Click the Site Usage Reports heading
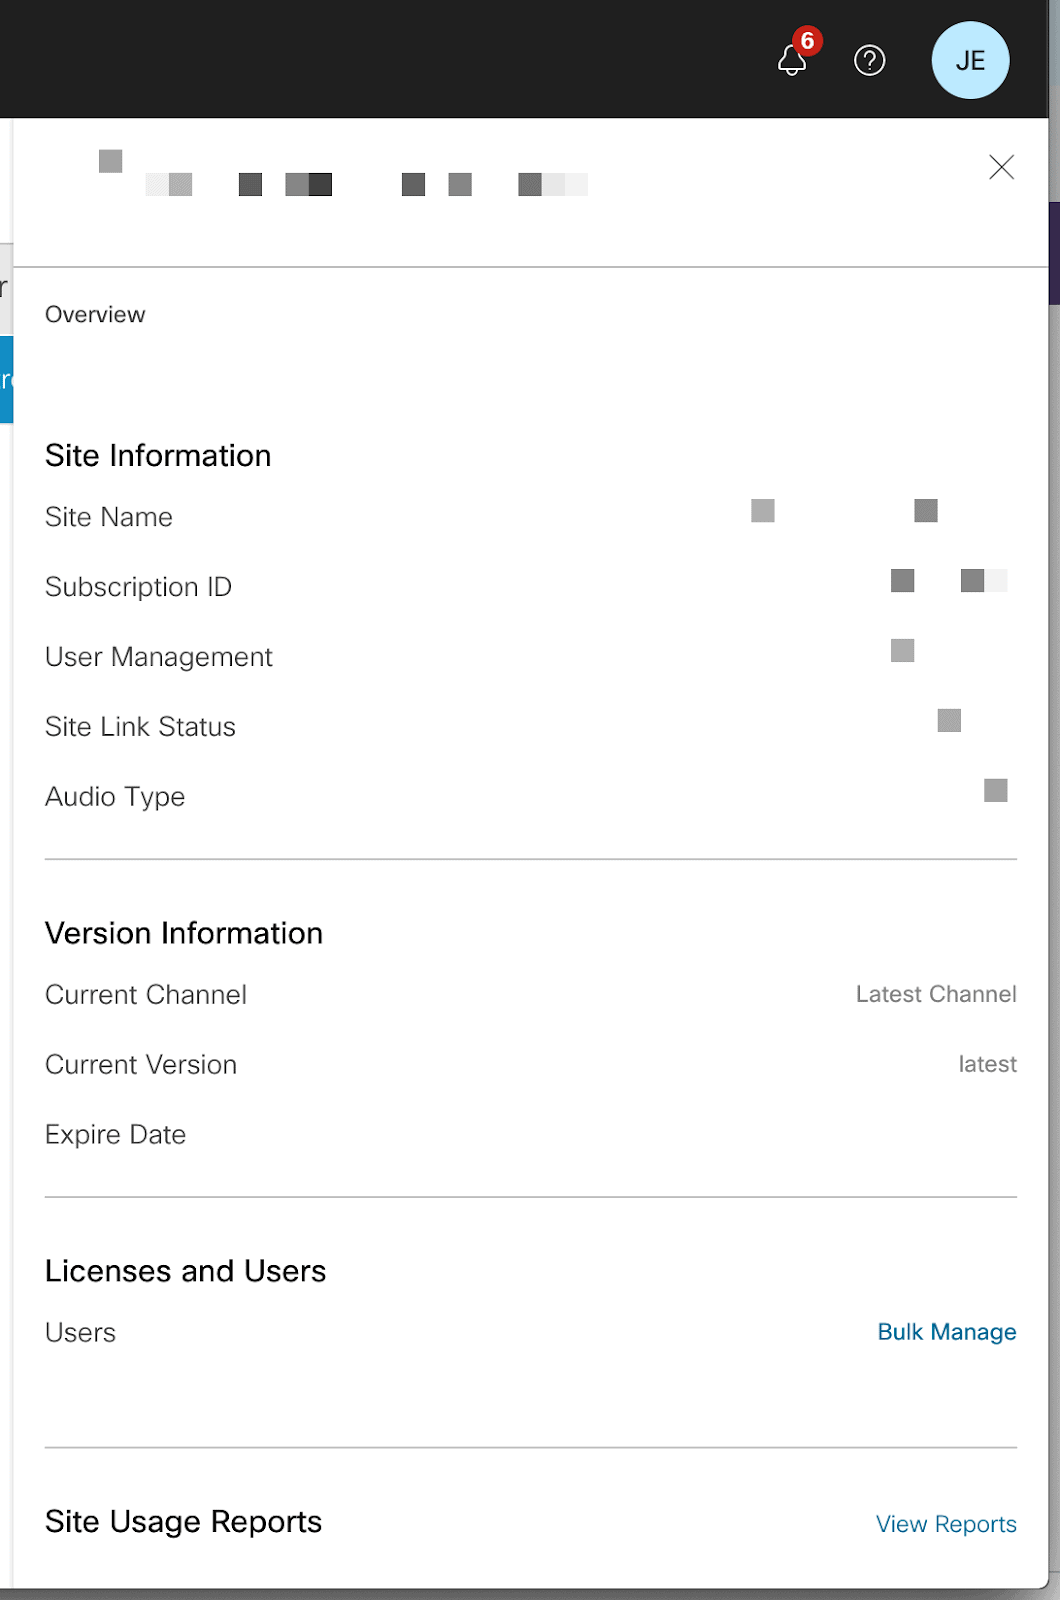Viewport: 1060px width, 1600px height. (x=184, y=1522)
